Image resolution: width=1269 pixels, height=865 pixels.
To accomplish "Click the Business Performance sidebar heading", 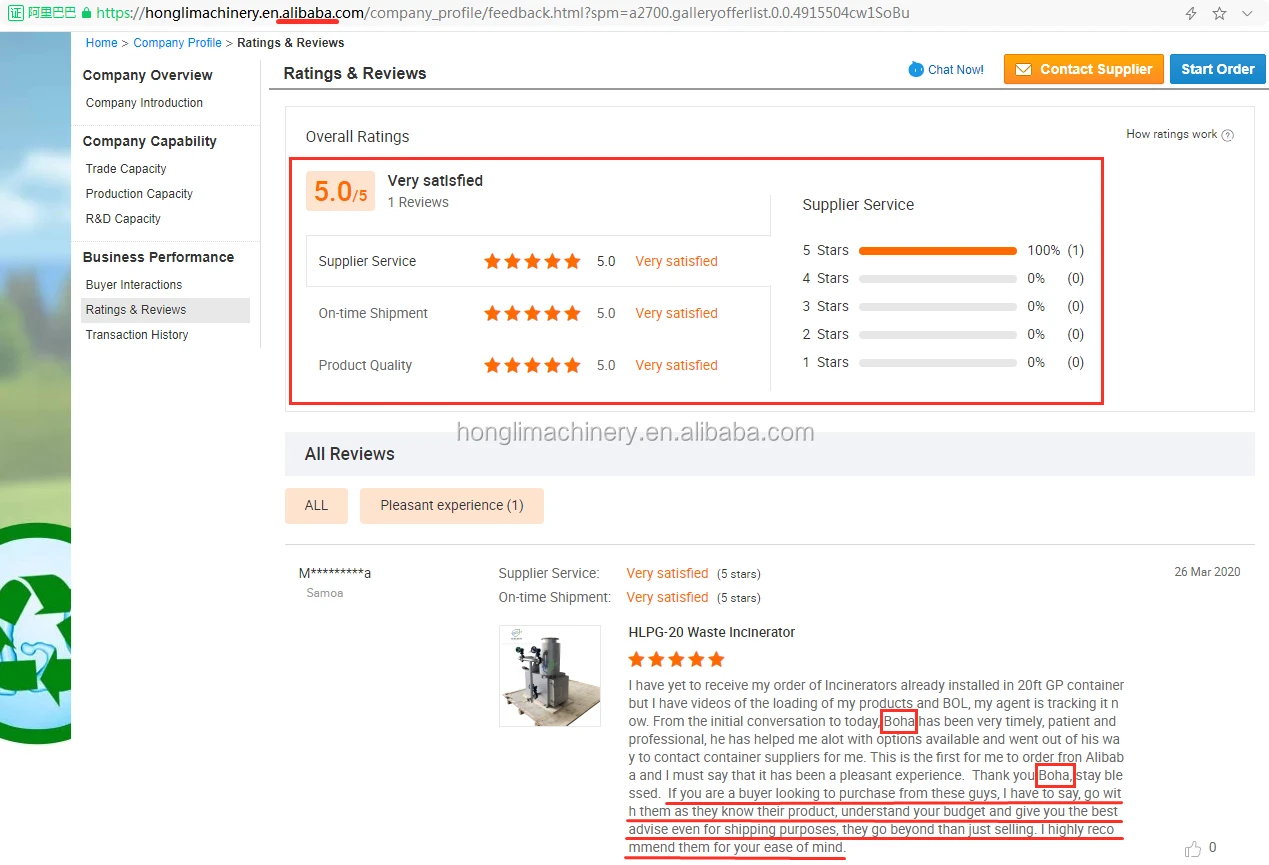I will (158, 257).
